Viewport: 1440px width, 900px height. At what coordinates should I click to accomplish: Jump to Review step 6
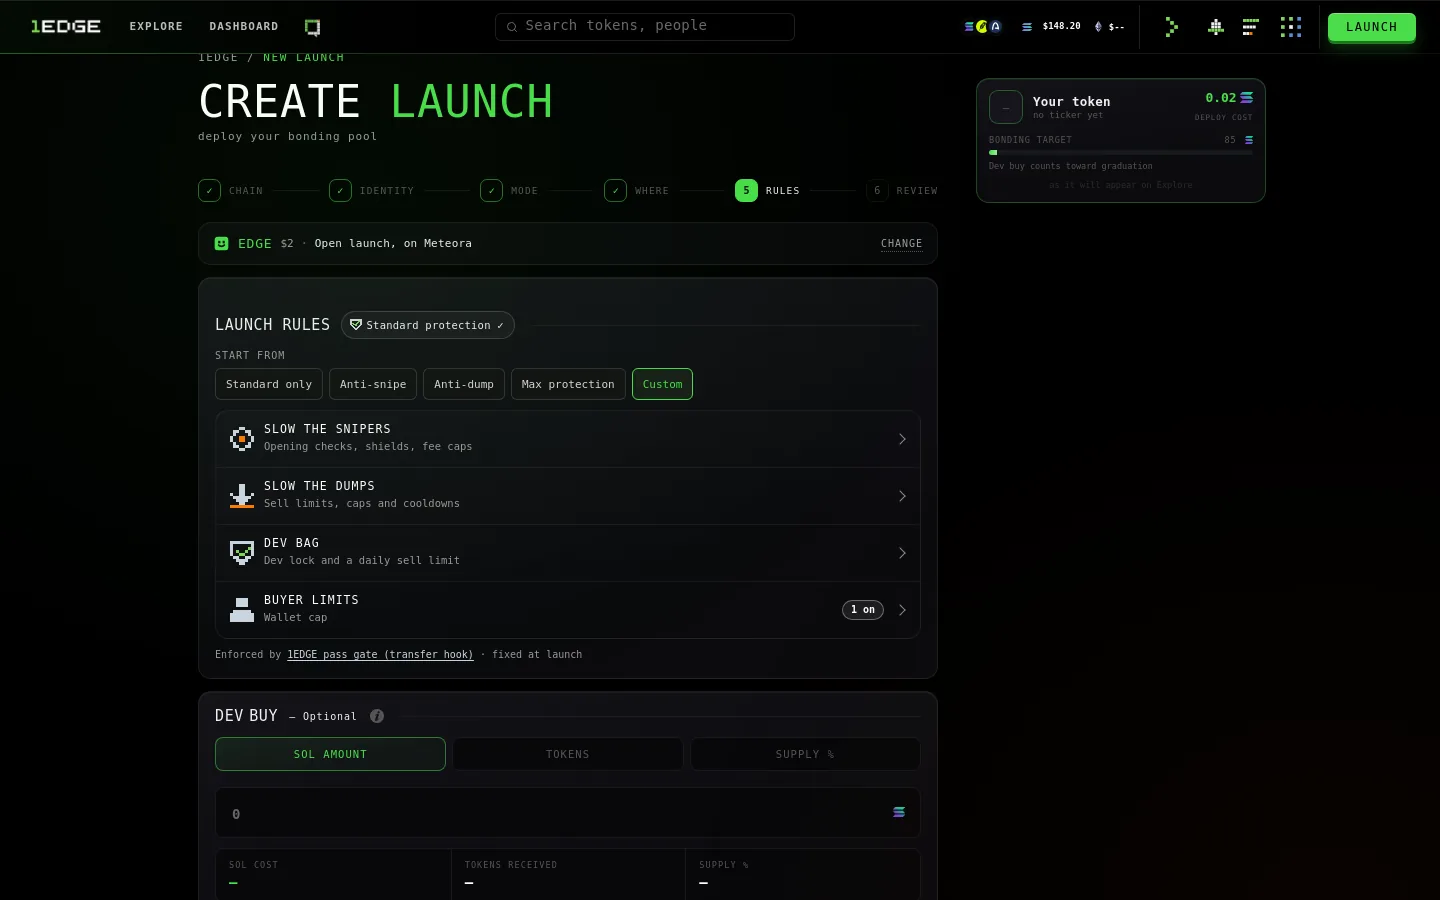902,190
